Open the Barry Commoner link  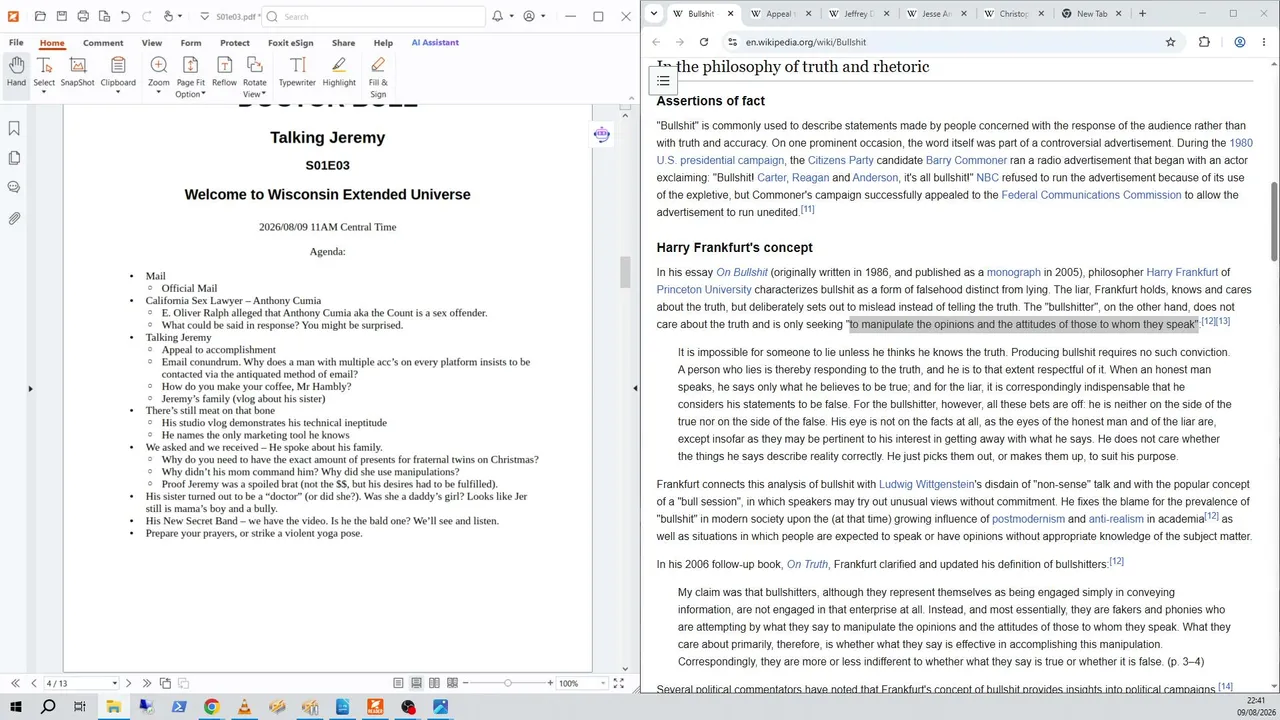point(966,160)
